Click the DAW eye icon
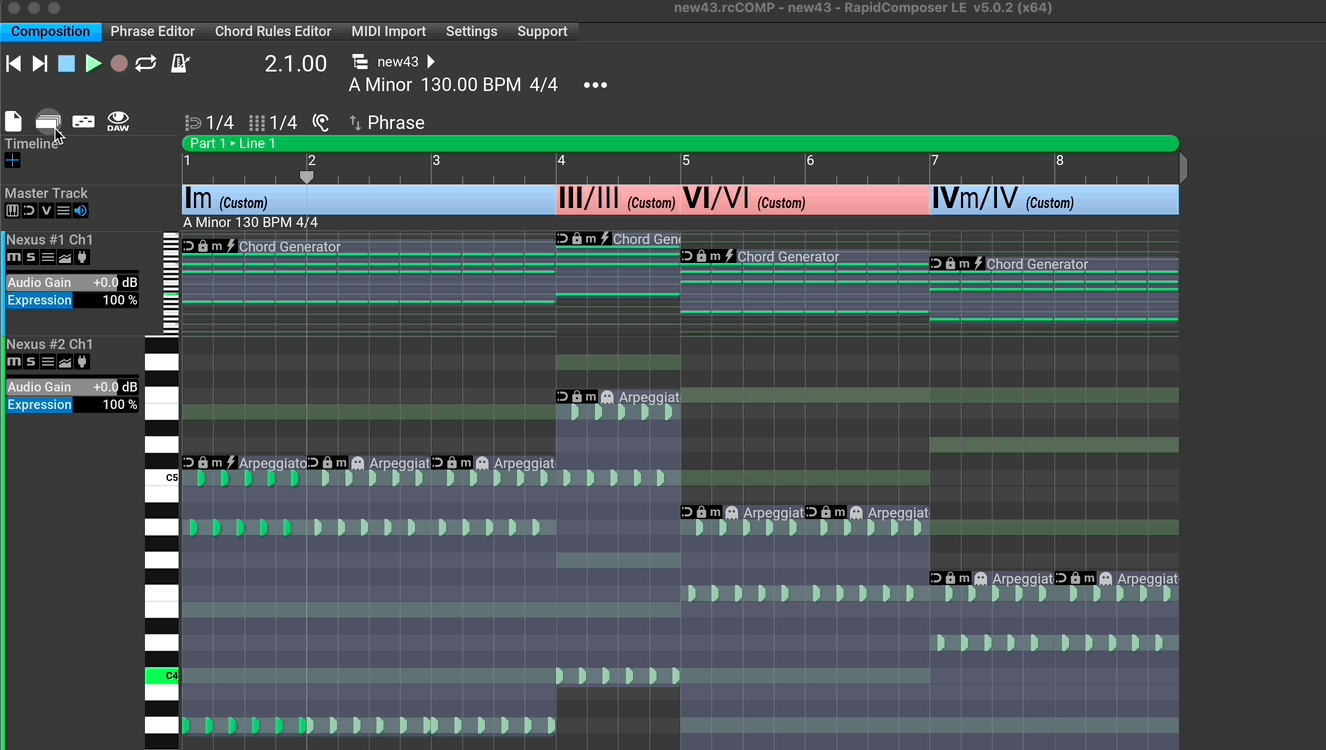The image size is (1326, 750). [118, 121]
